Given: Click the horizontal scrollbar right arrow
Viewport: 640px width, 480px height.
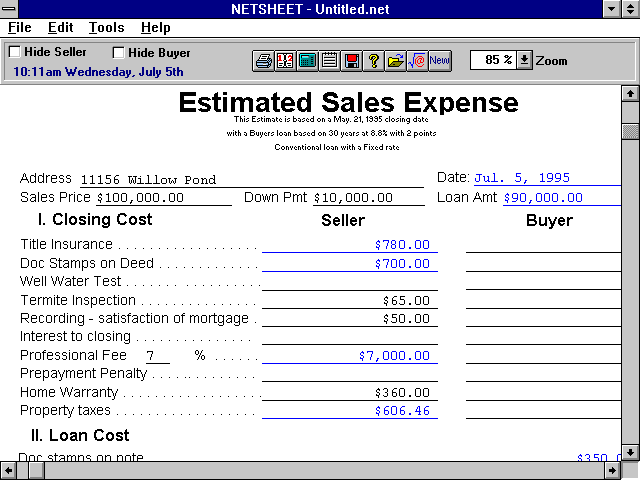Looking at the screenshot, I should [611, 469].
